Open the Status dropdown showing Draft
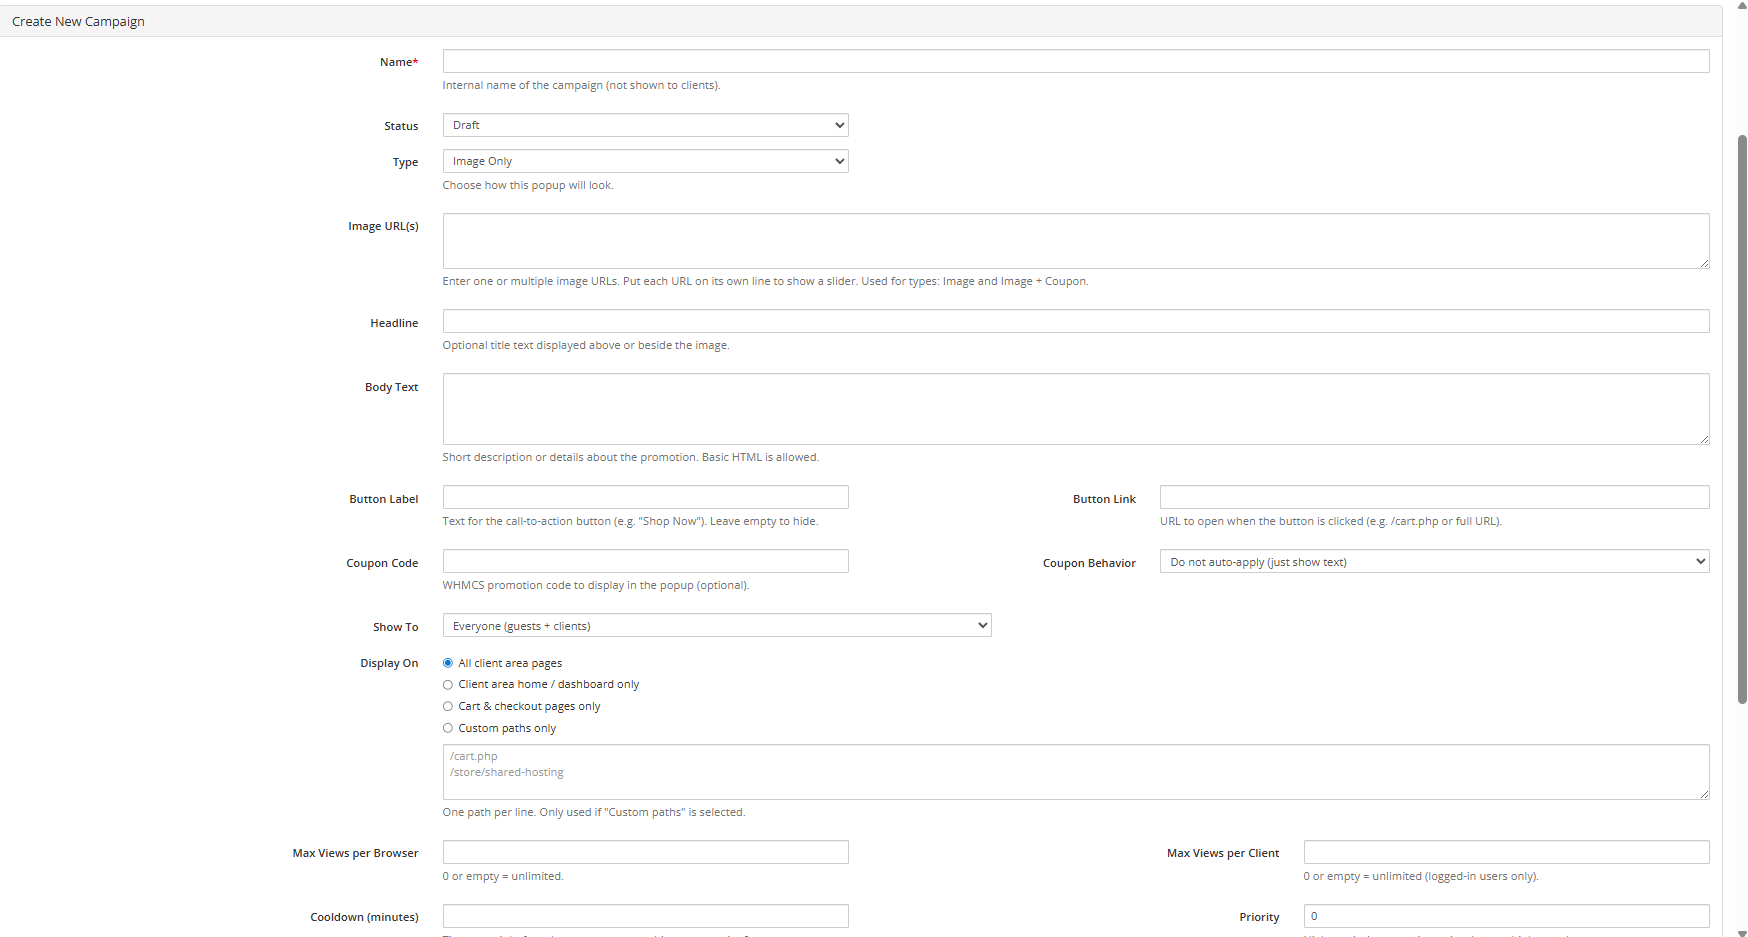The height and width of the screenshot is (937, 1748). [645, 125]
